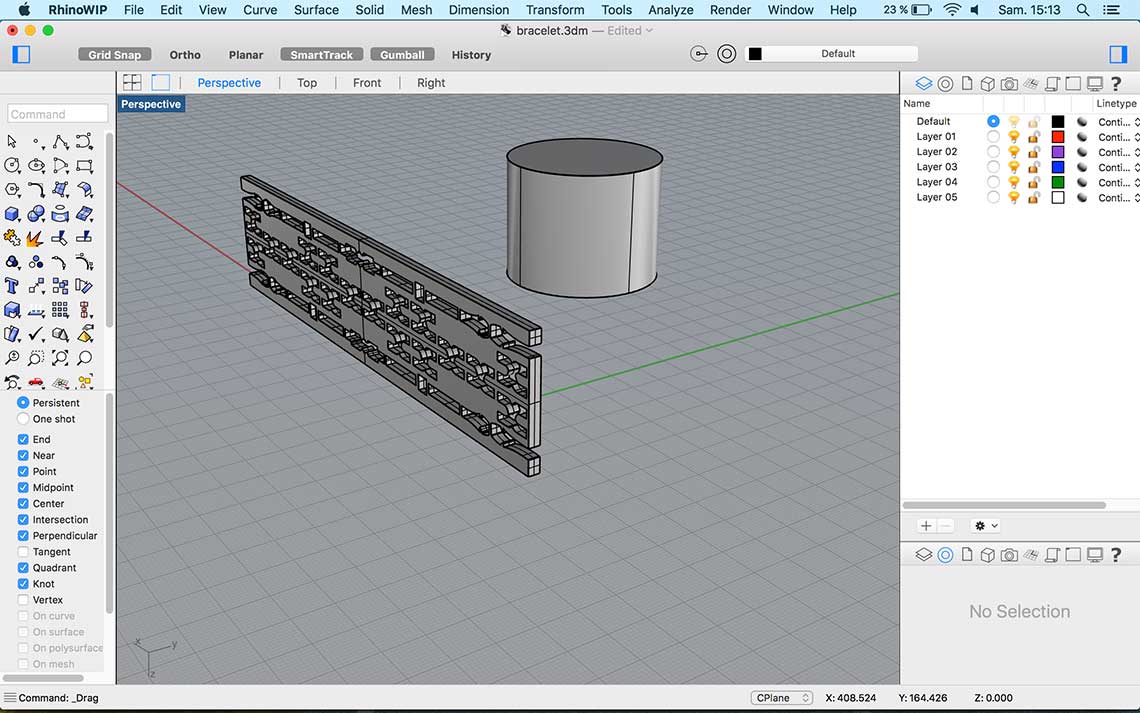1140x713 pixels.
Task: Select the One shot radio option
Action: pyautogui.click(x=23, y=419)
